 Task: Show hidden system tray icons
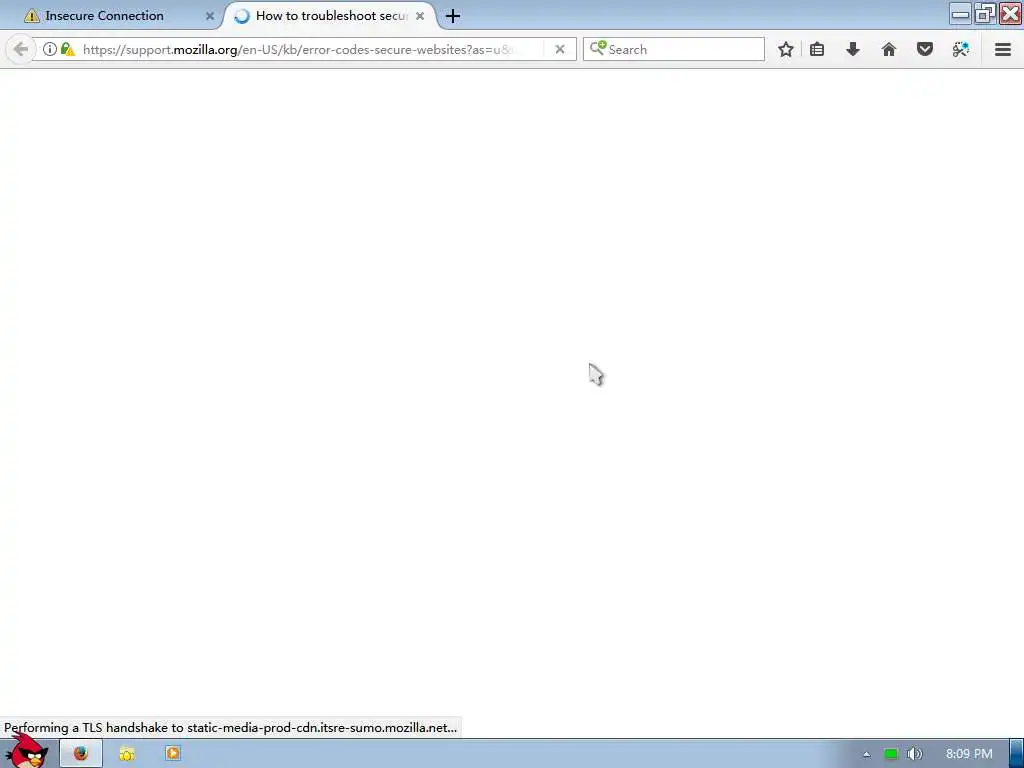(867, 754)
